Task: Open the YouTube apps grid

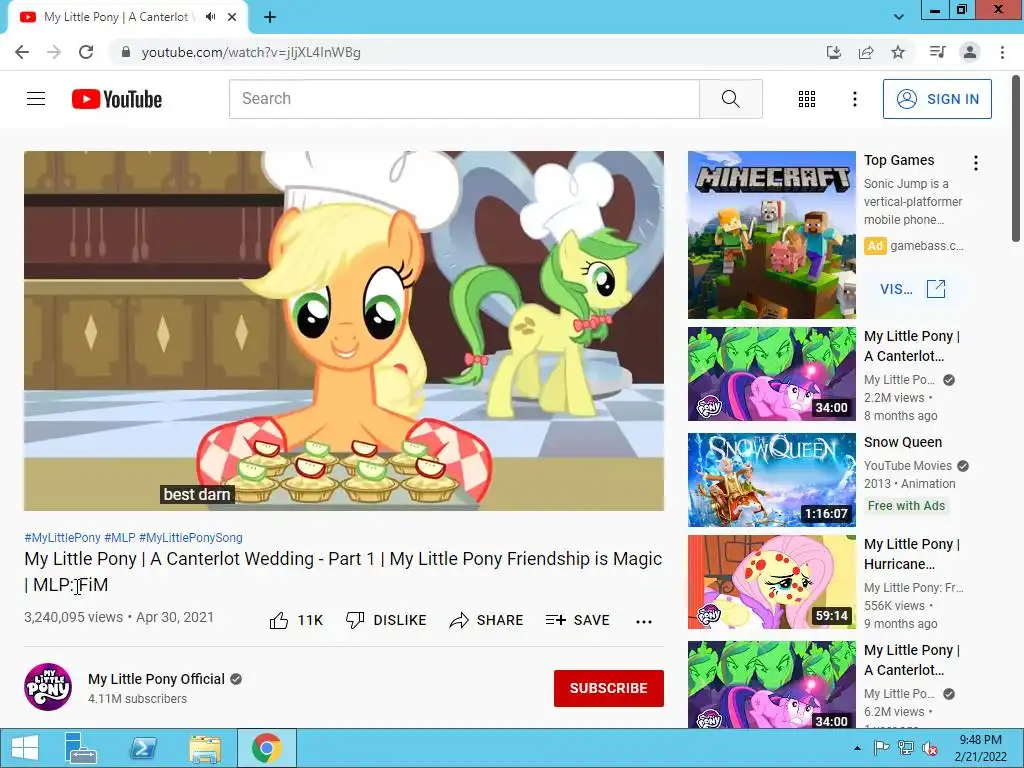Action: [807, 99]
